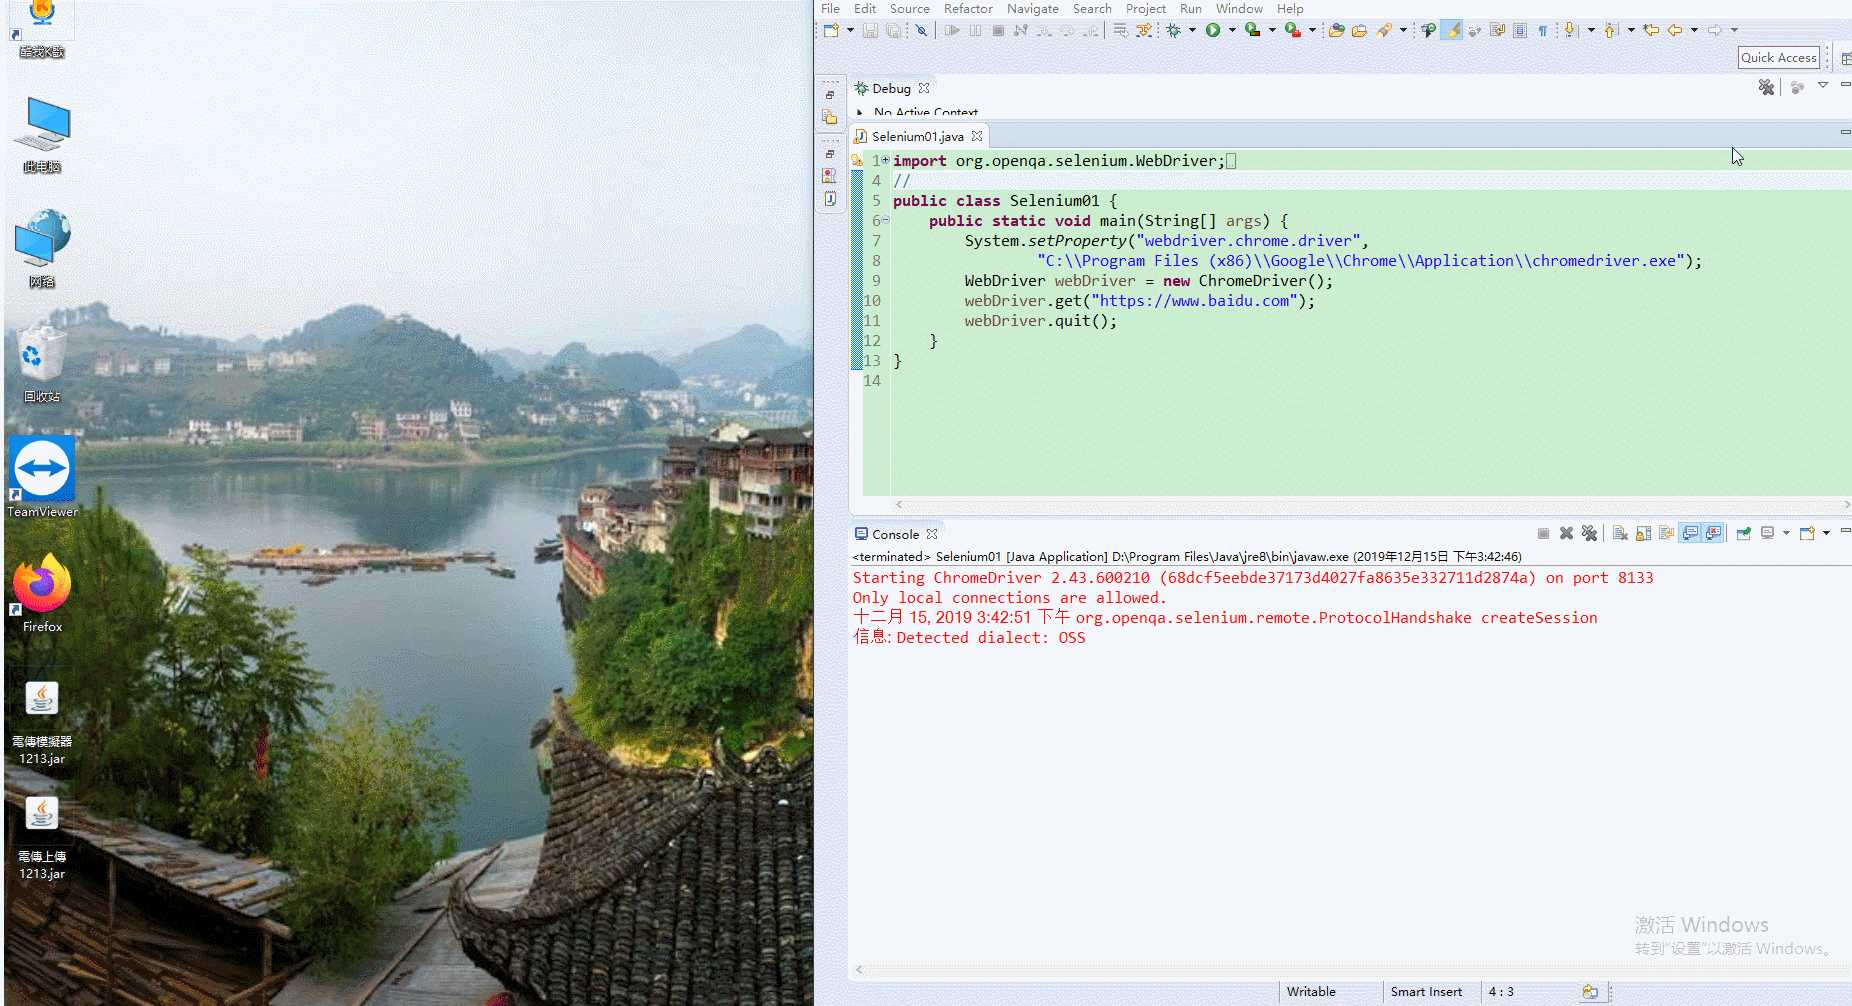Viewport: 1852px width, 1006px height.
Task: Click the Debug bug launch icon
Action: [x=1173, y=30]
